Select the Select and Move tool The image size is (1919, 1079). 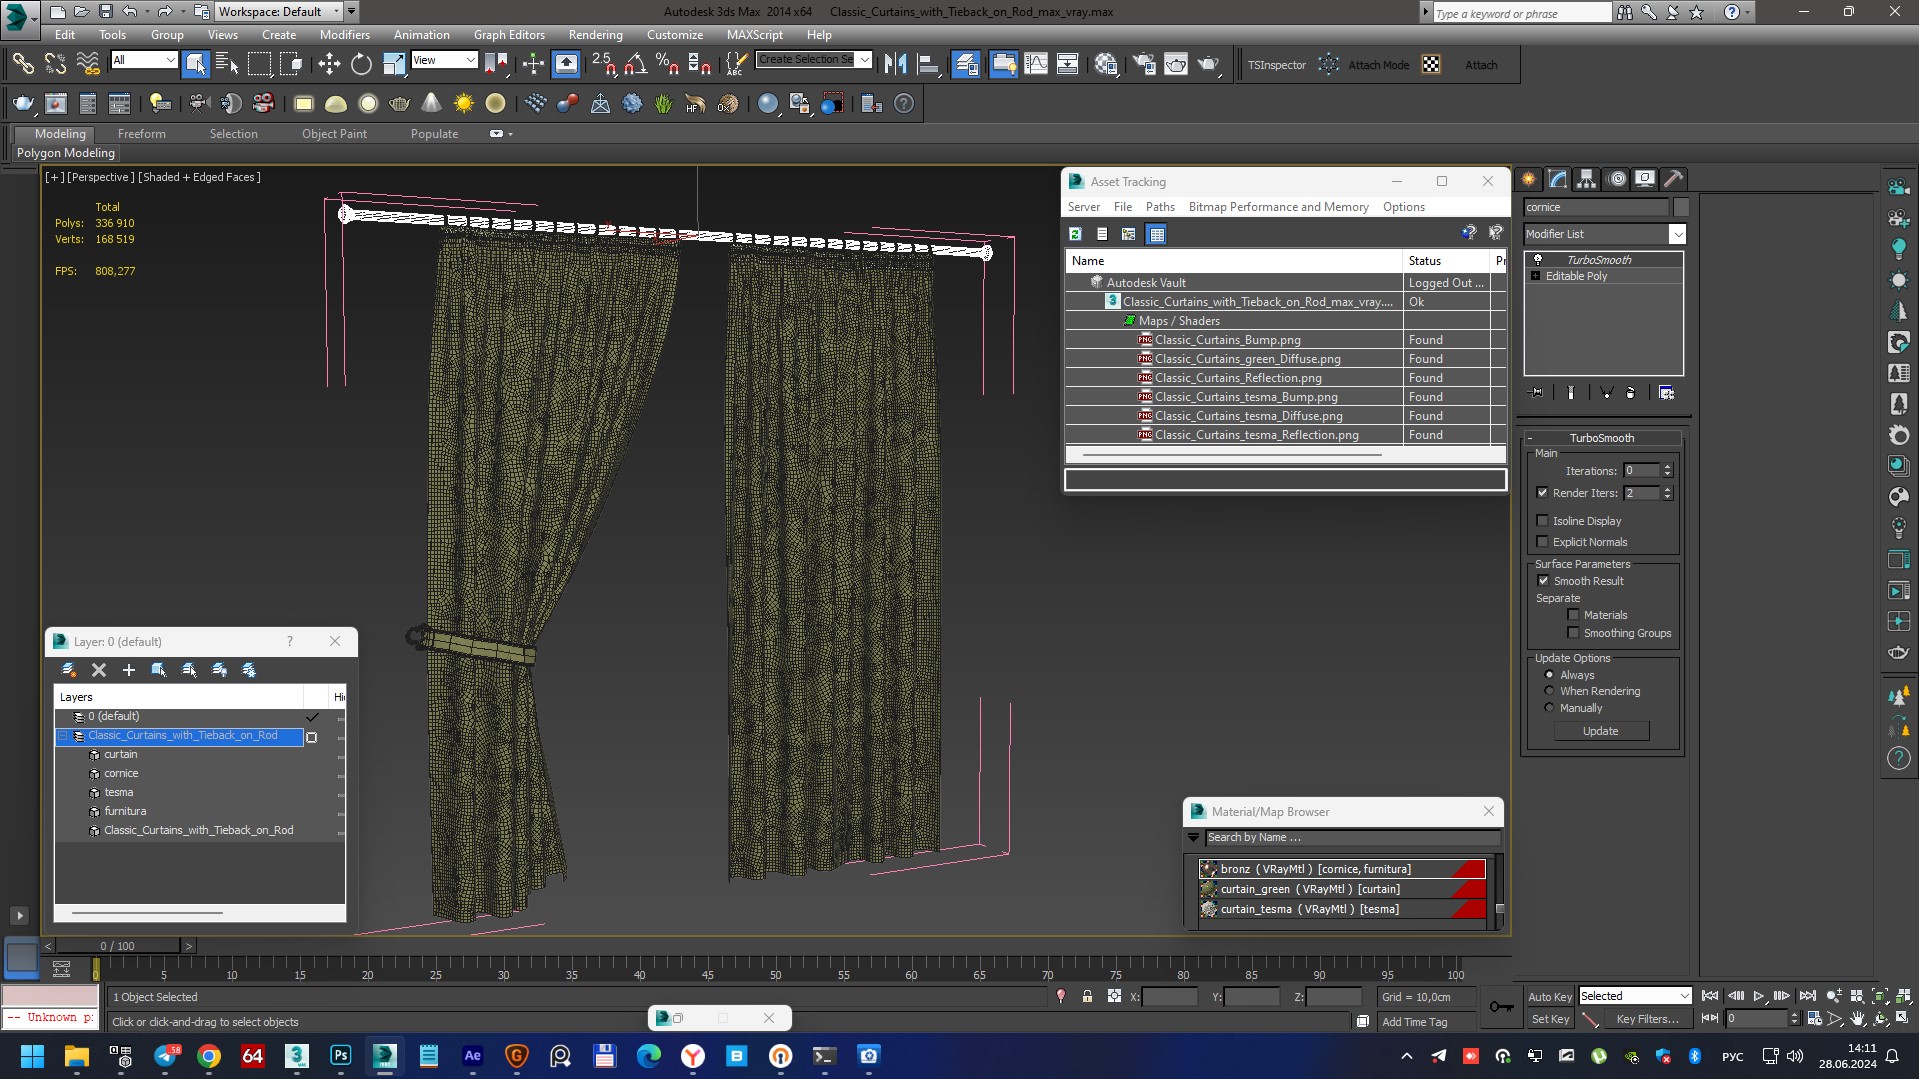[x=329, y=64]
